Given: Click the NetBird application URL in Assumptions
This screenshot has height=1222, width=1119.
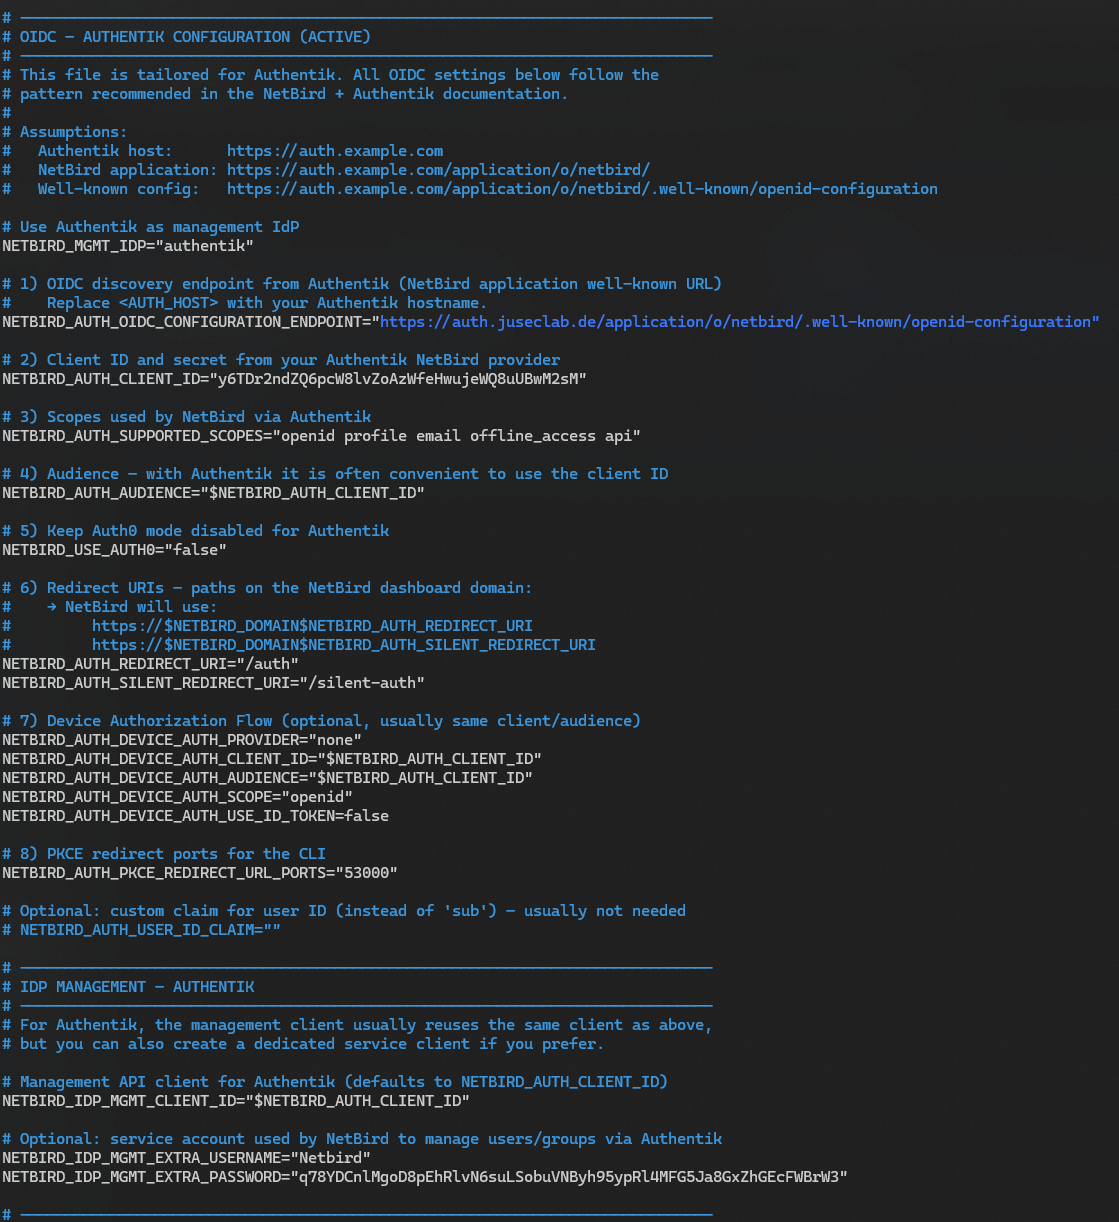Looking at the screenshot, I should coord(438,170).
